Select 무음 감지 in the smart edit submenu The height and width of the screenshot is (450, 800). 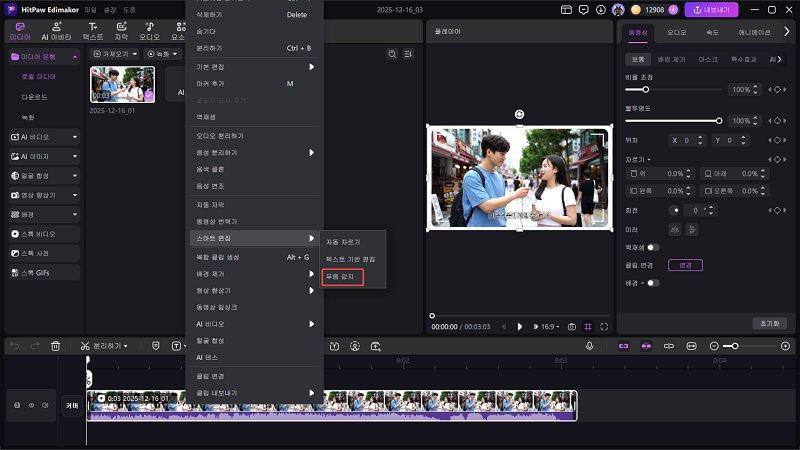pos(343,277)
